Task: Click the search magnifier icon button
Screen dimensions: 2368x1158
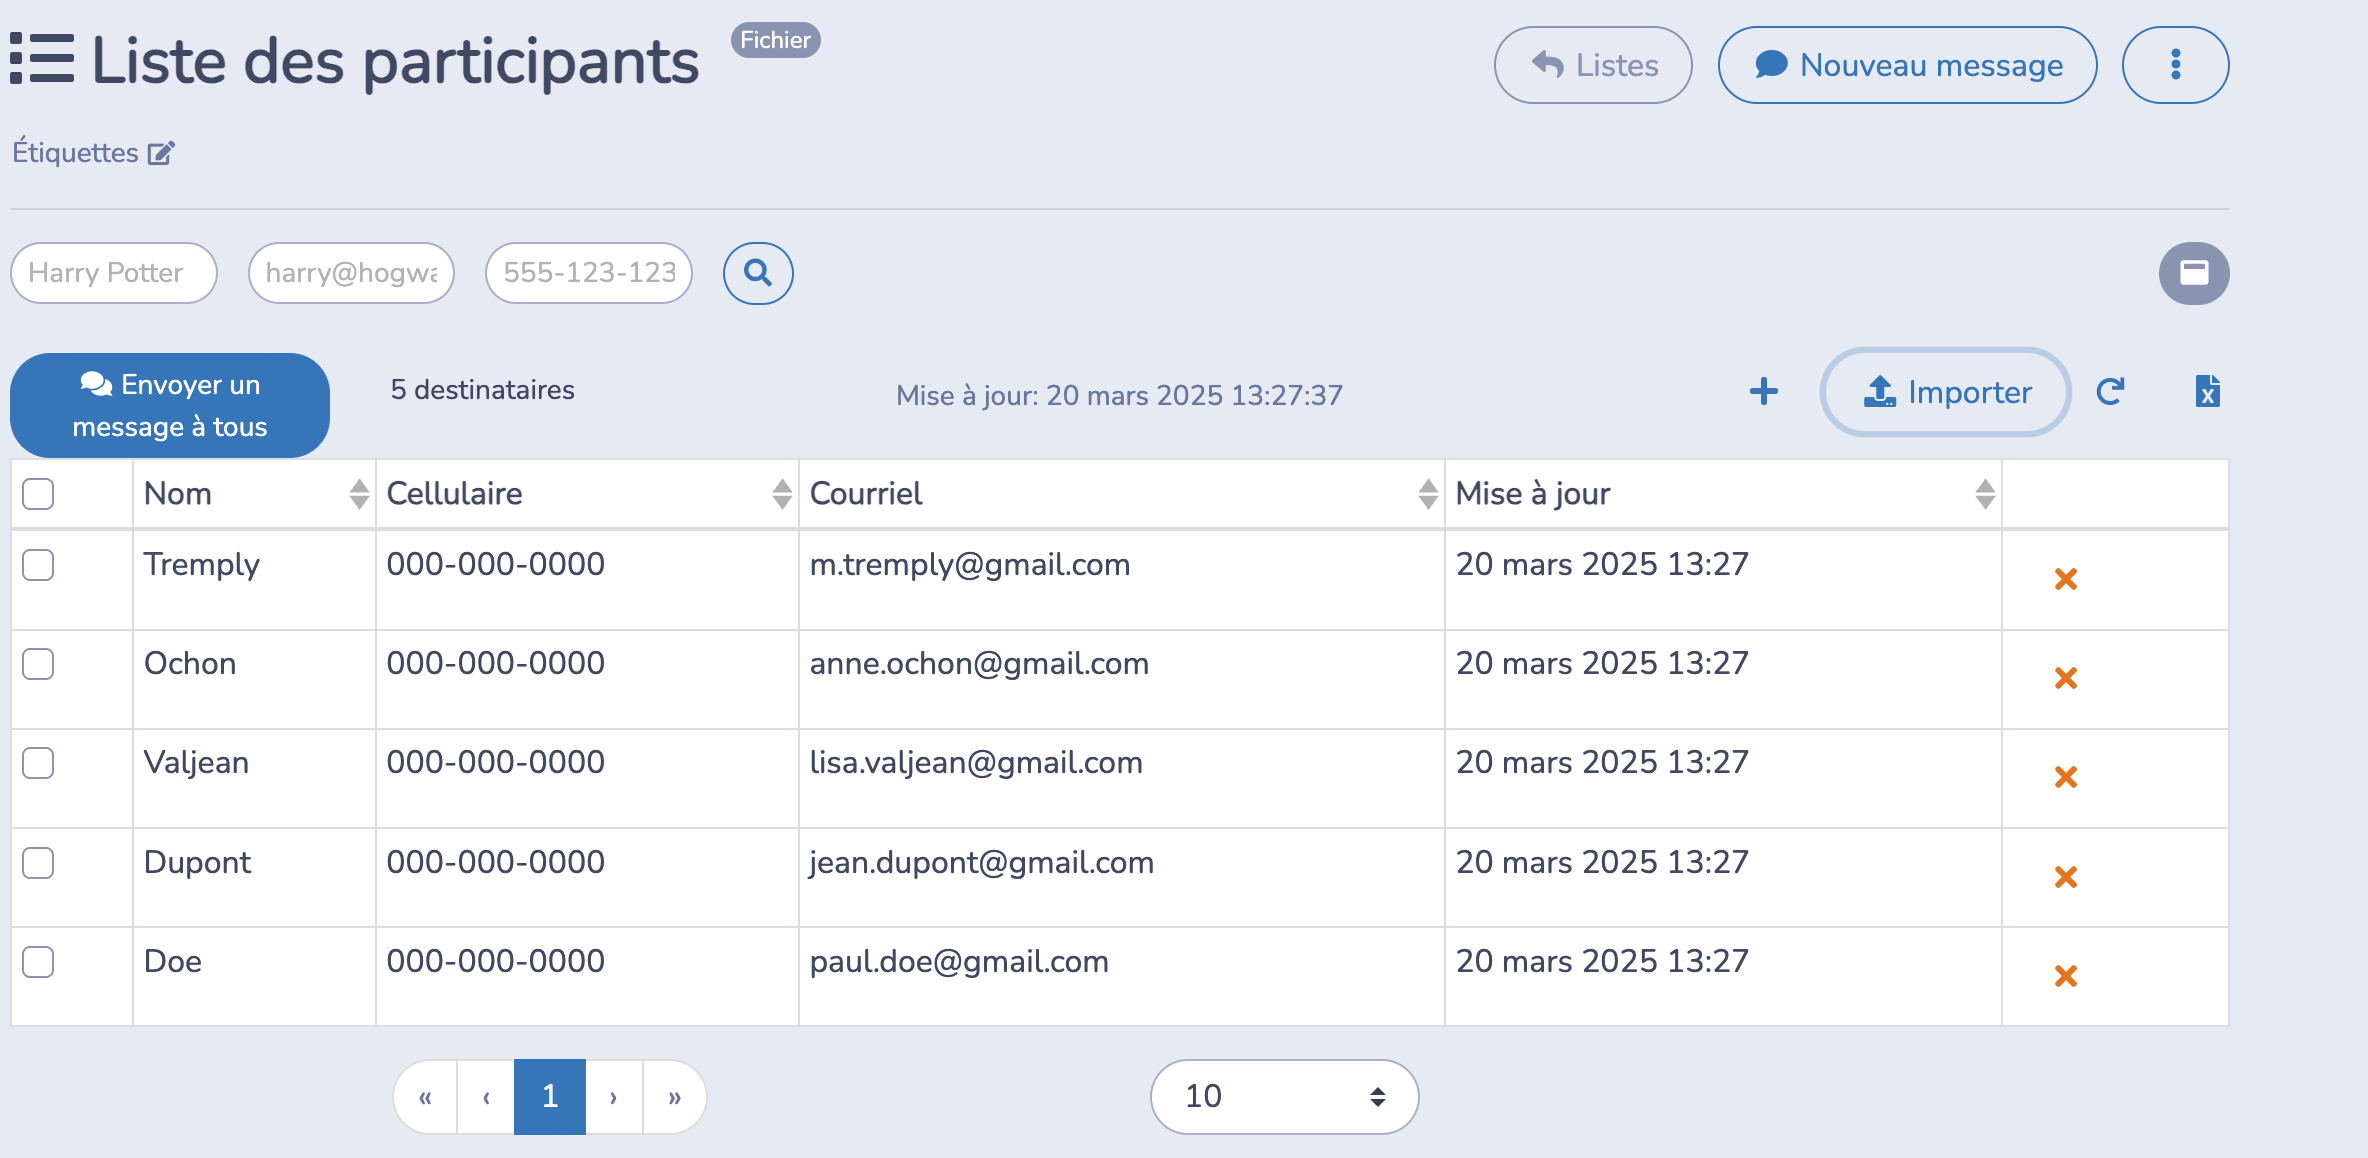Action: point(758,273)
